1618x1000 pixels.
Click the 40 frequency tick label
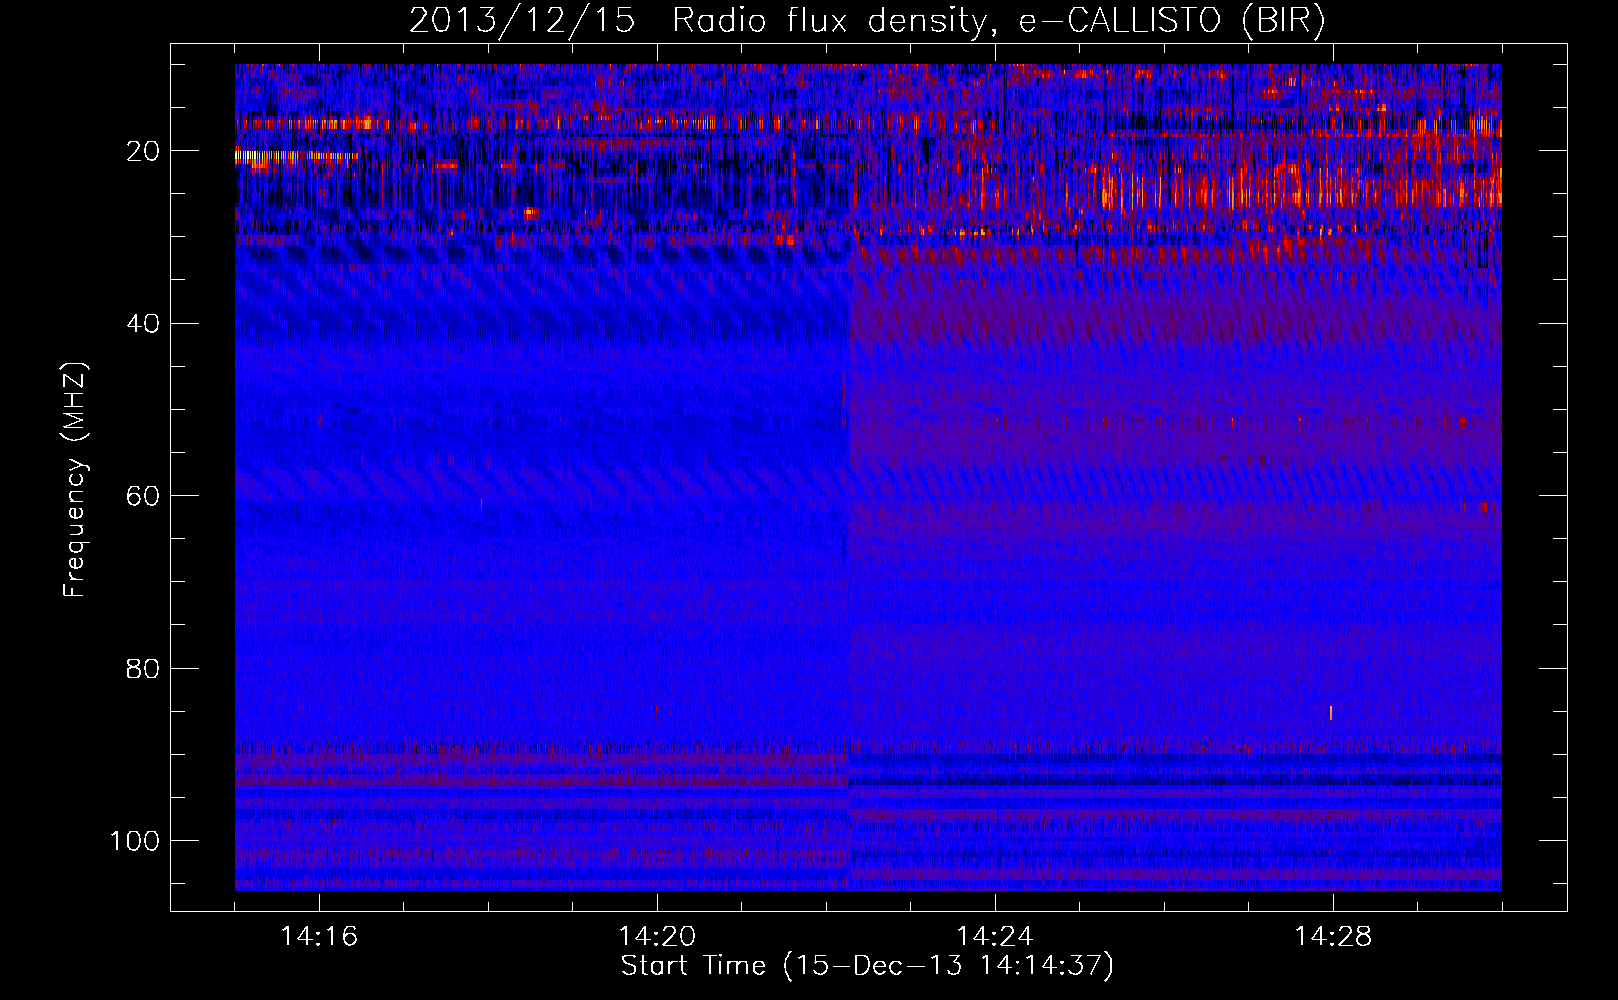144,324
